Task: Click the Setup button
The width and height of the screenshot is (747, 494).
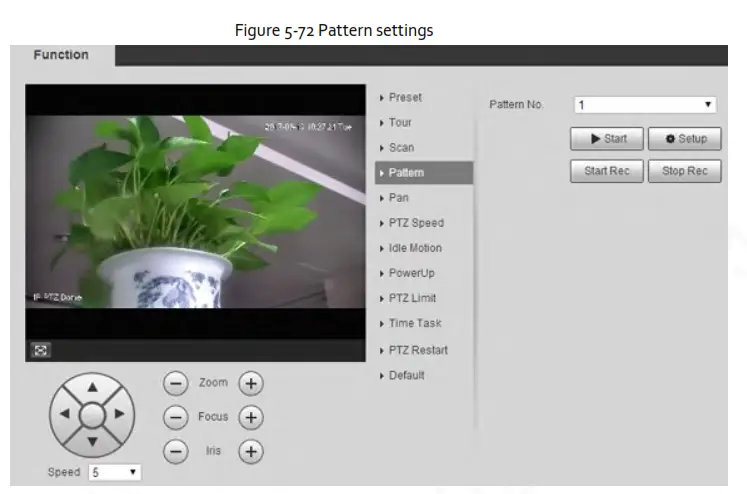Action: [x=685, y=139]
